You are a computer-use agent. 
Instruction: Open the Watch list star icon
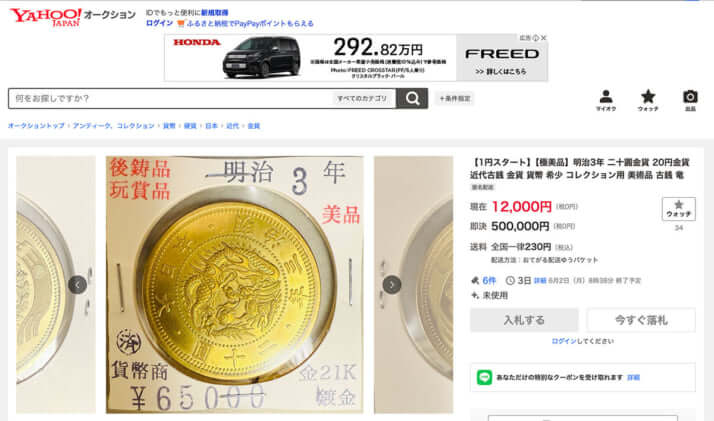pyautogui.click(x=648, y=100)
